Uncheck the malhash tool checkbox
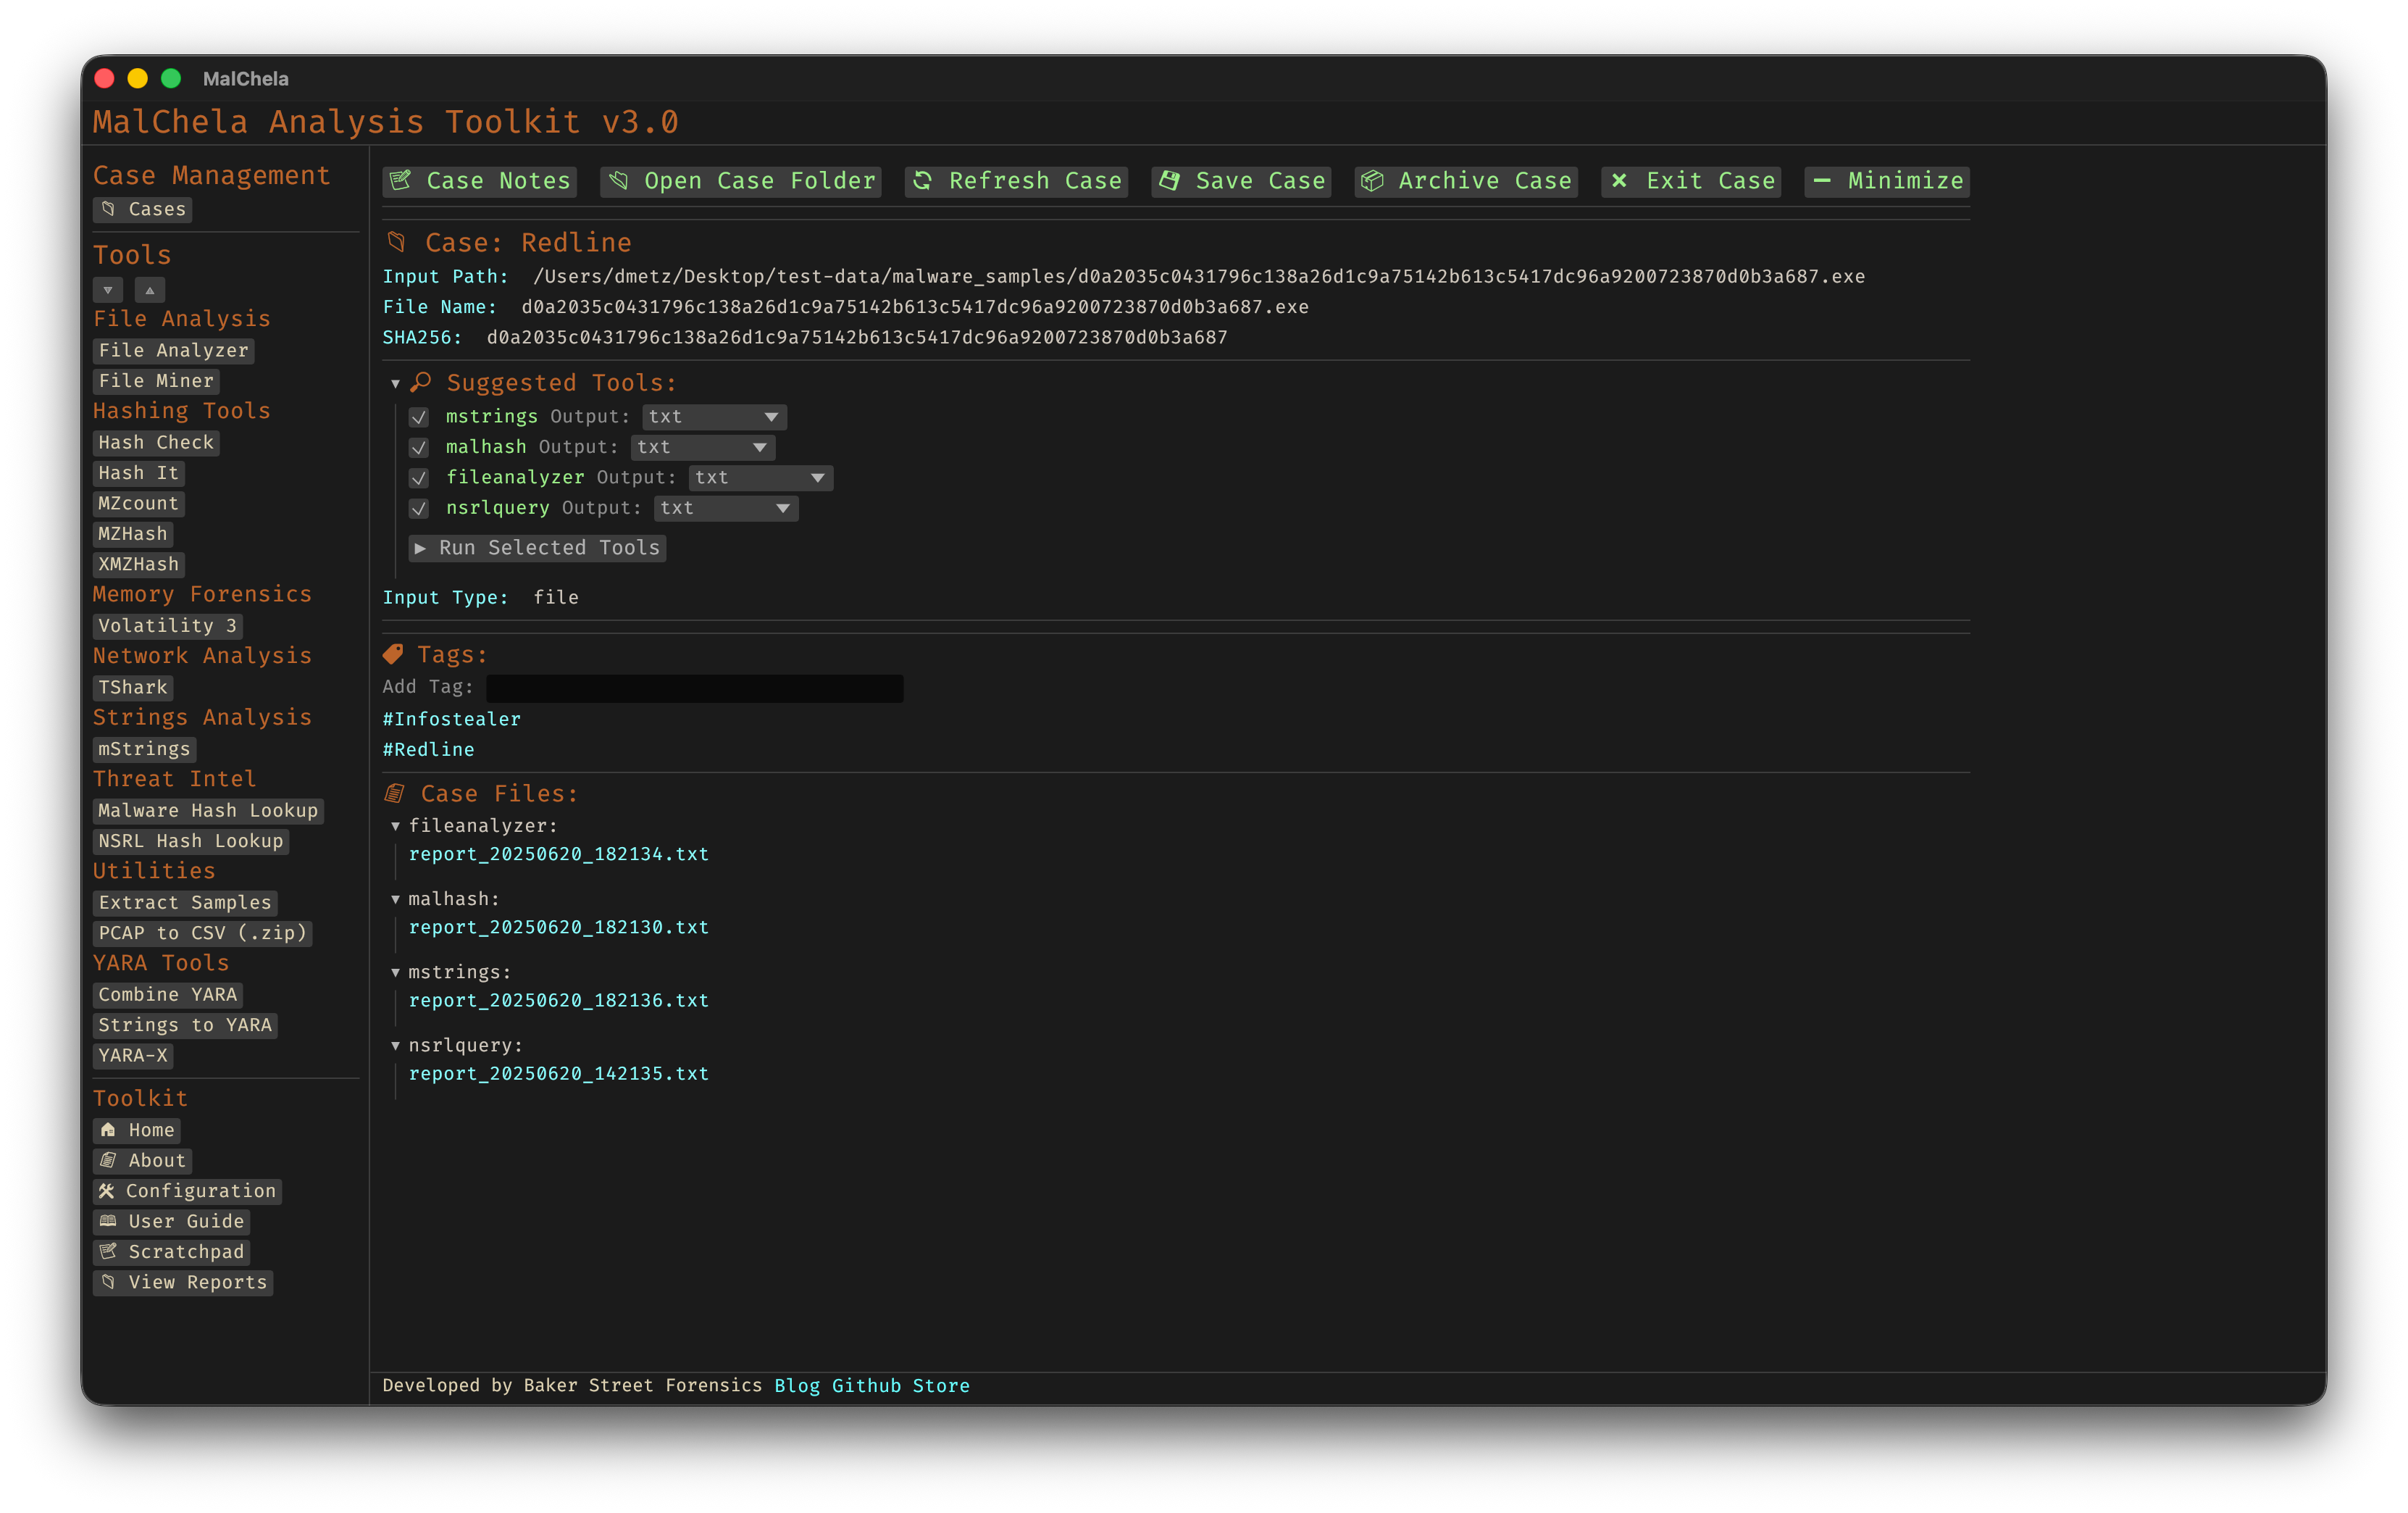The image size is (2408, 1513). [x=419, y=447]
